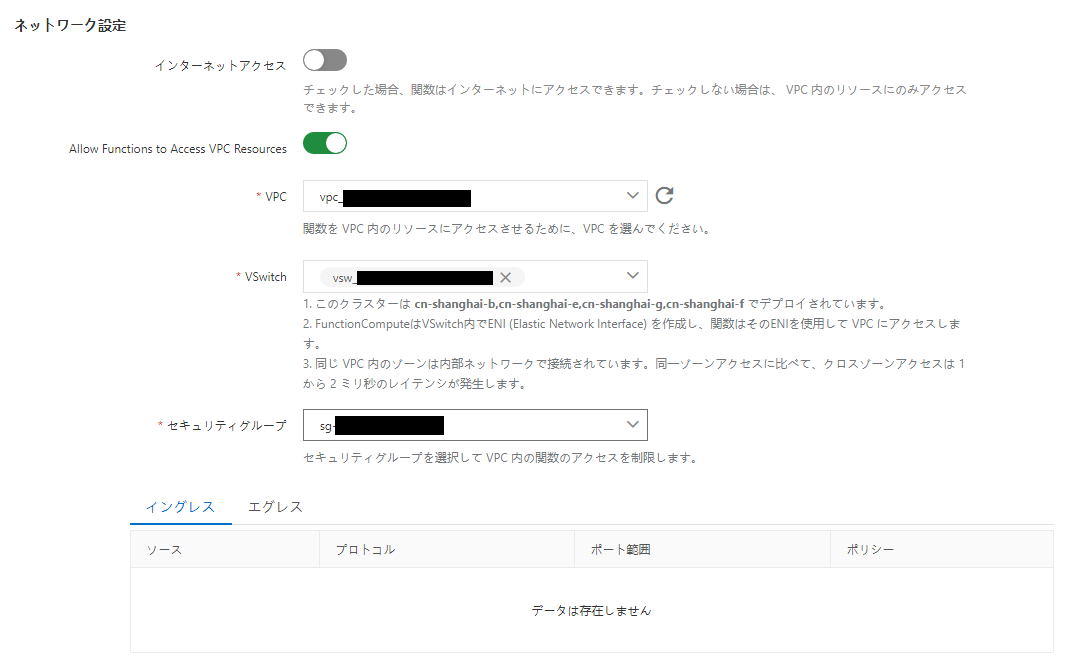Remove the selected vsw VSwitch tag

(x=505, y=277)
